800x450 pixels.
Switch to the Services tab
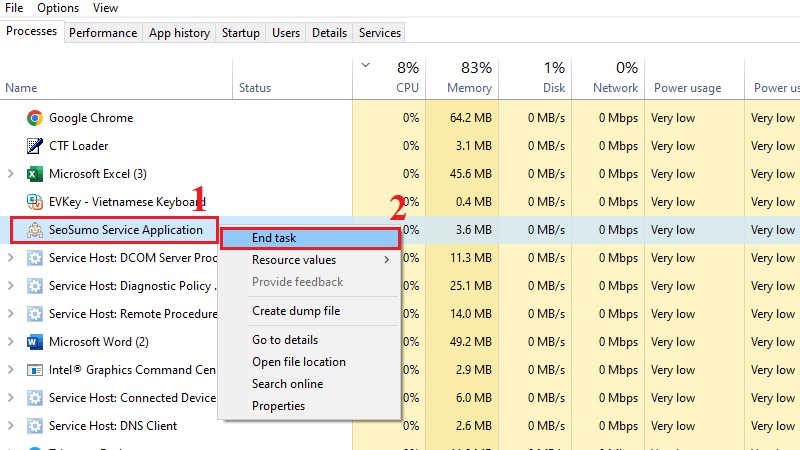coord(380,33)
